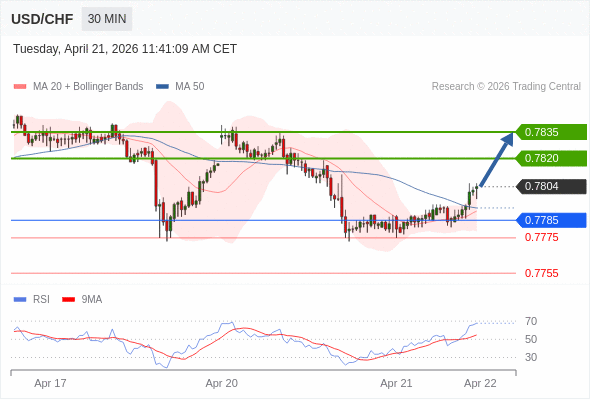Click the Research © 2026 Trading Central credit

point(506,87)
